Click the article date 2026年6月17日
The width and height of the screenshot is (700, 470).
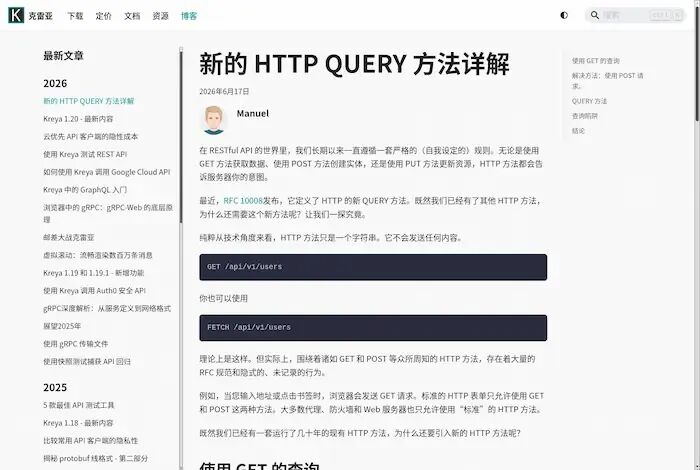click(224, 92)
